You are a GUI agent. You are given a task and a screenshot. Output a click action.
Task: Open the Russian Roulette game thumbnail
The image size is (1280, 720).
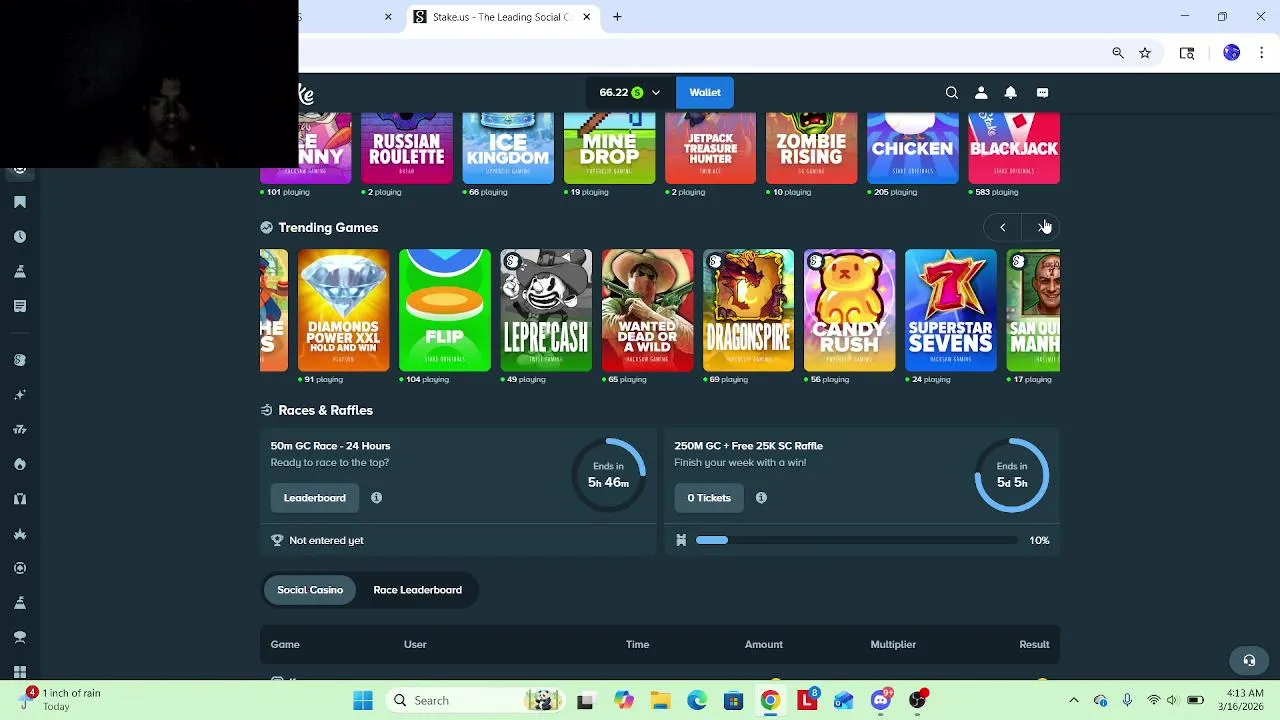pos(406,148)
